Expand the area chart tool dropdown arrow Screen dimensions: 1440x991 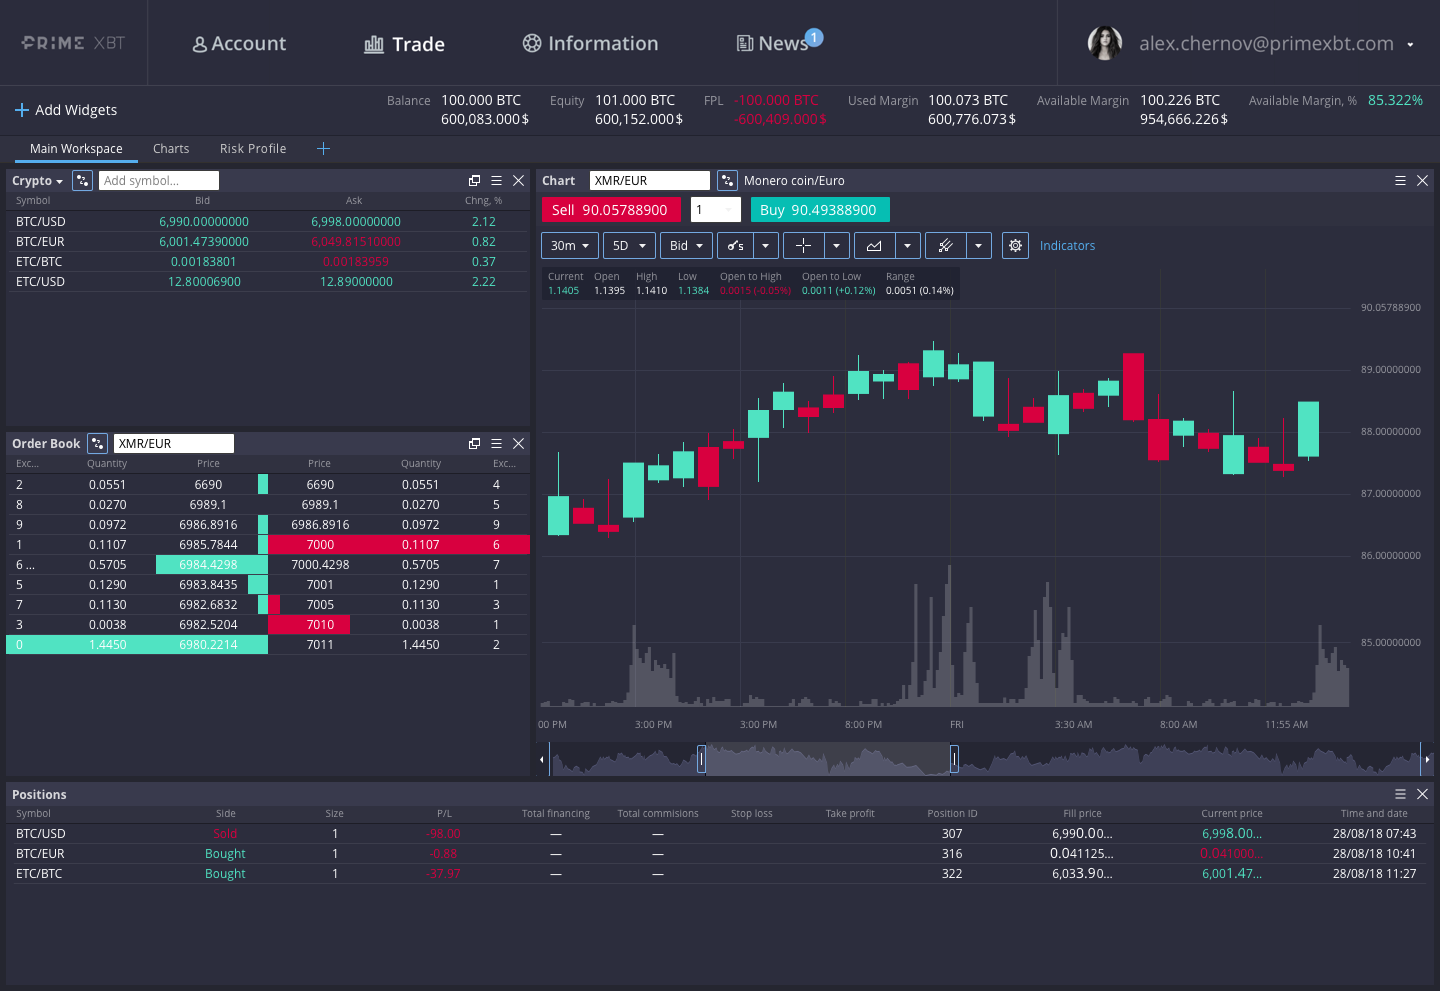[x=908, y=246]
